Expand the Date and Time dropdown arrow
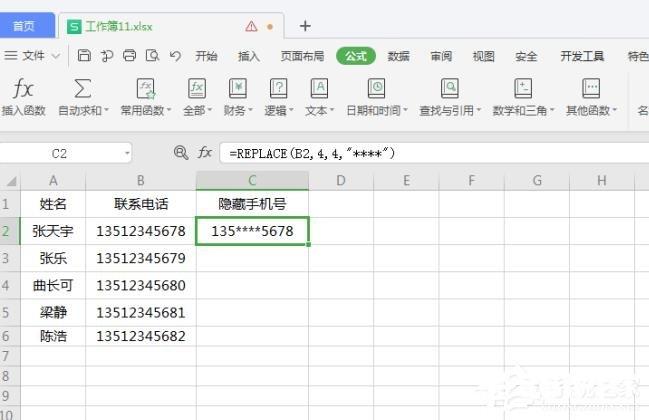 point(405,110)
